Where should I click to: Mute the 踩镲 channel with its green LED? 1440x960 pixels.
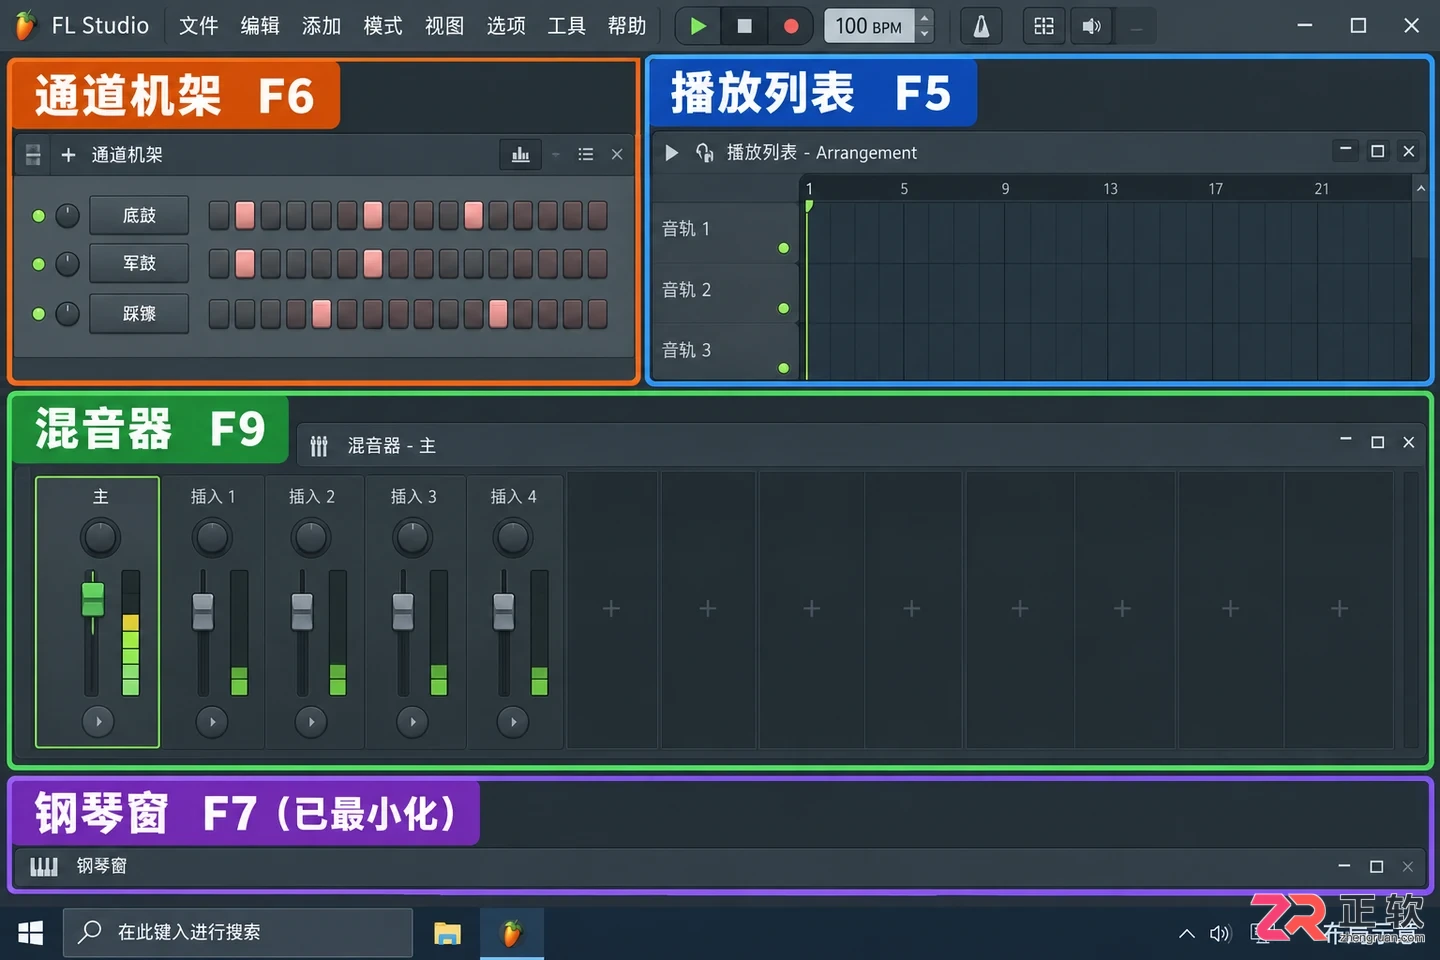pos(39,313)
